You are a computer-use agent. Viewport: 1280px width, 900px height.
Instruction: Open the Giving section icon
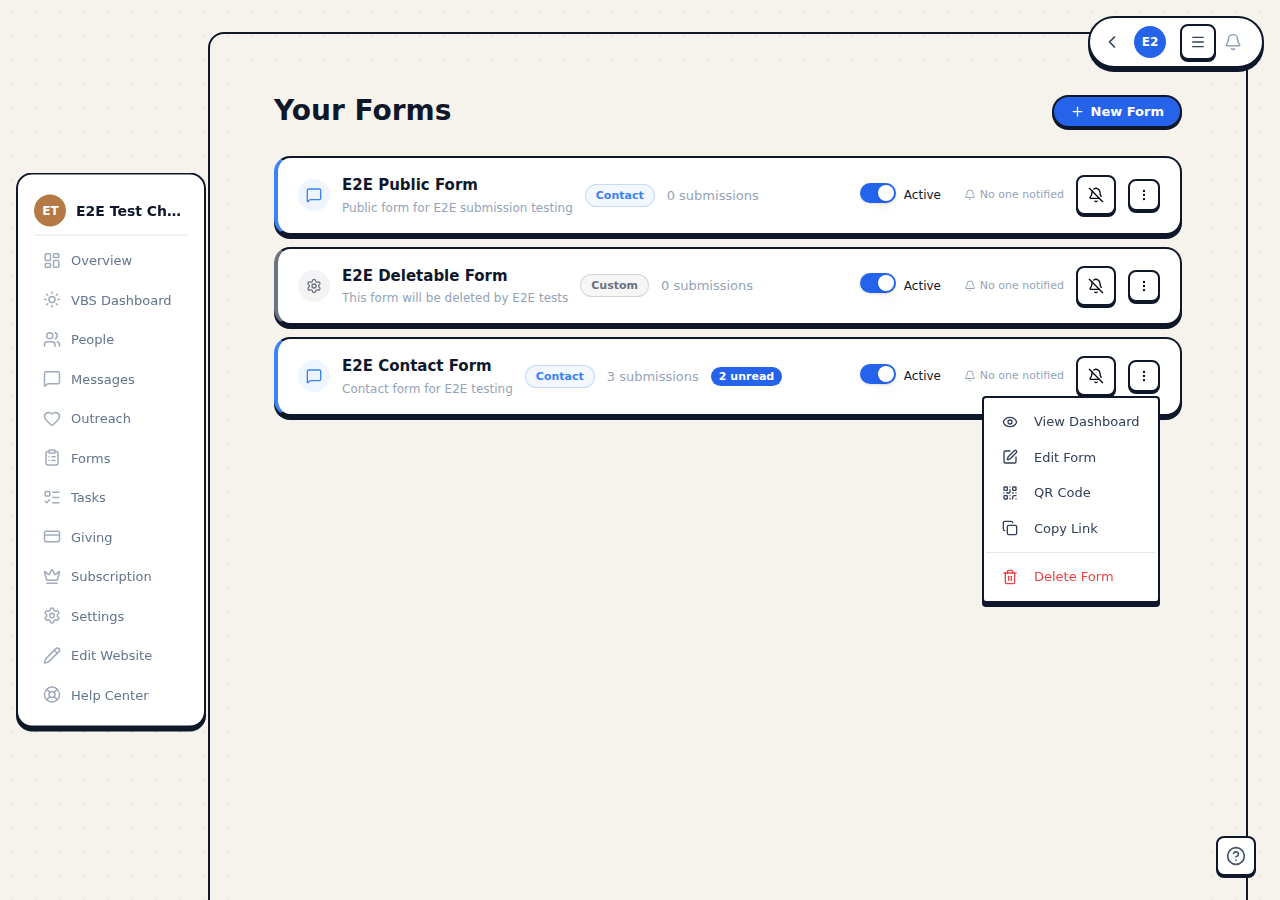coord(52,537)
